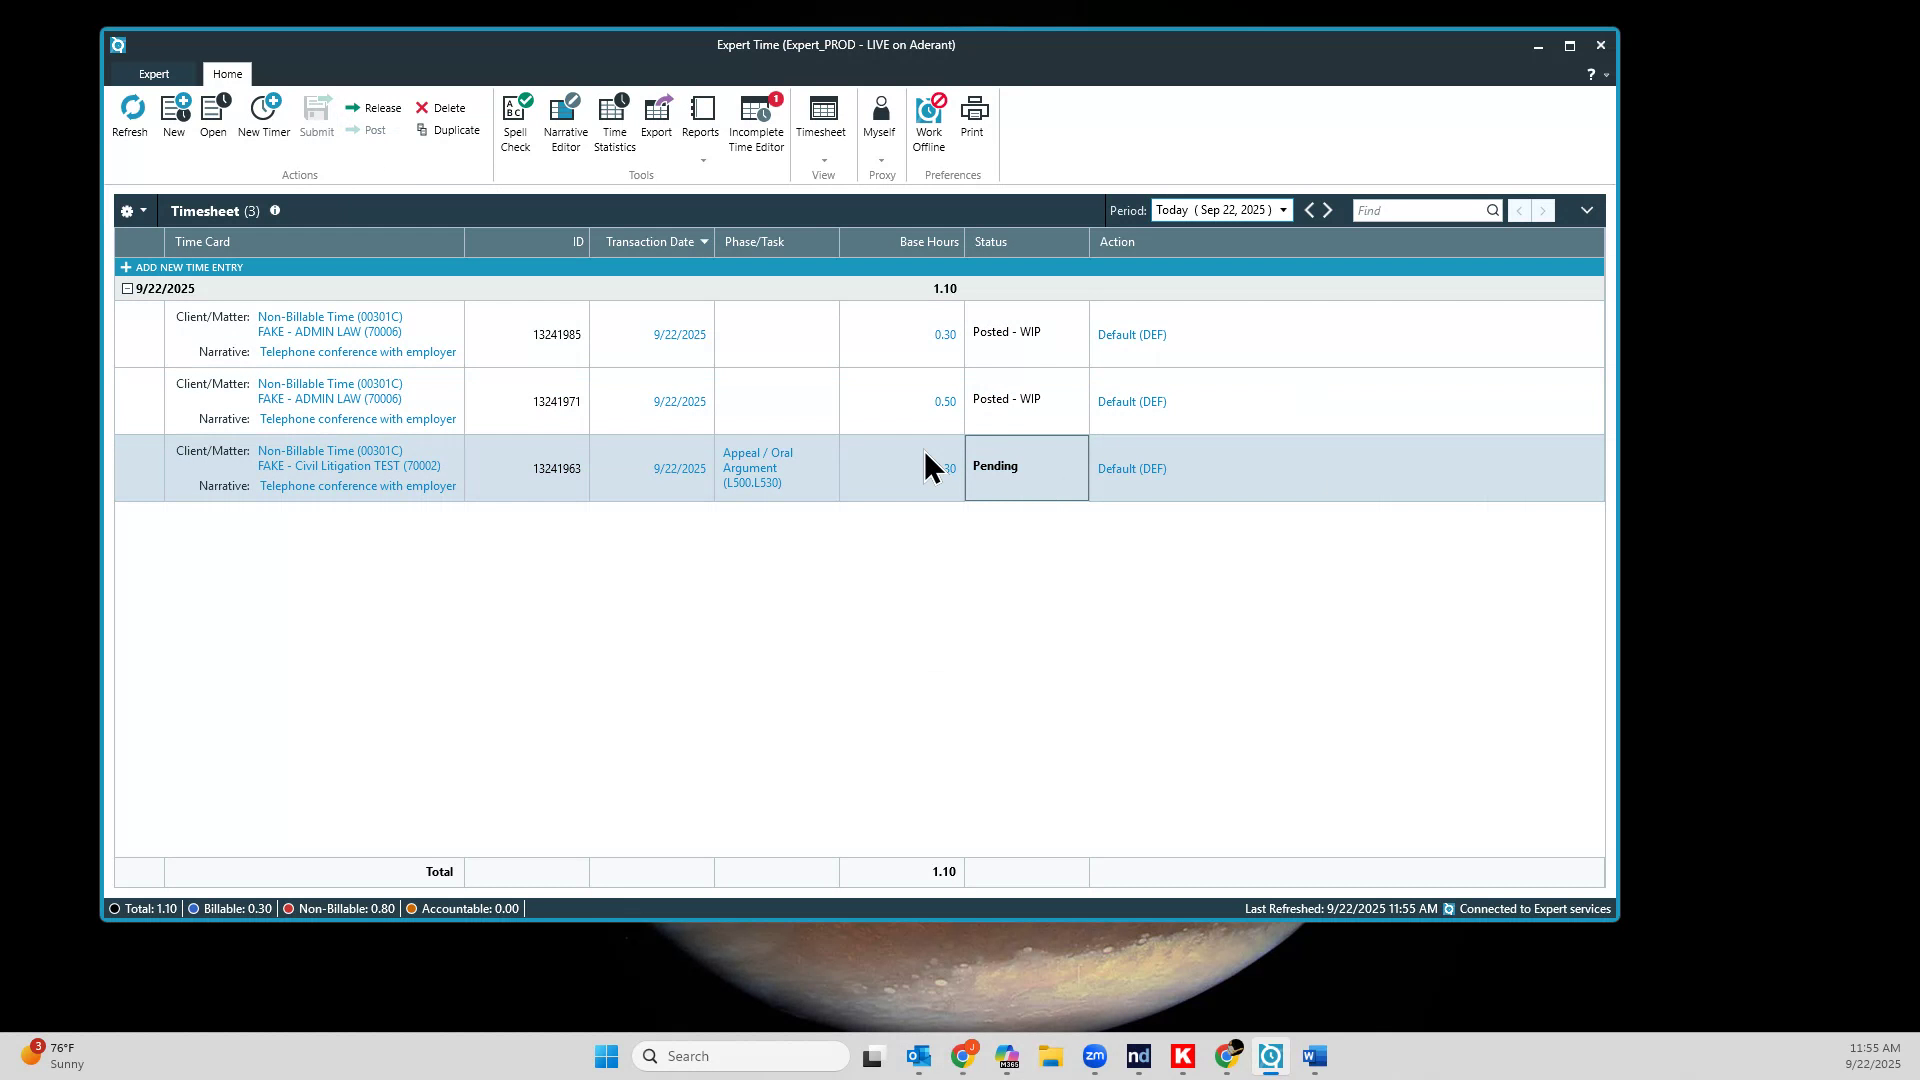This screenshot has height=1080, width=1920.
Task: Open Outlook from the taskbar
Action: [919, 1056]
